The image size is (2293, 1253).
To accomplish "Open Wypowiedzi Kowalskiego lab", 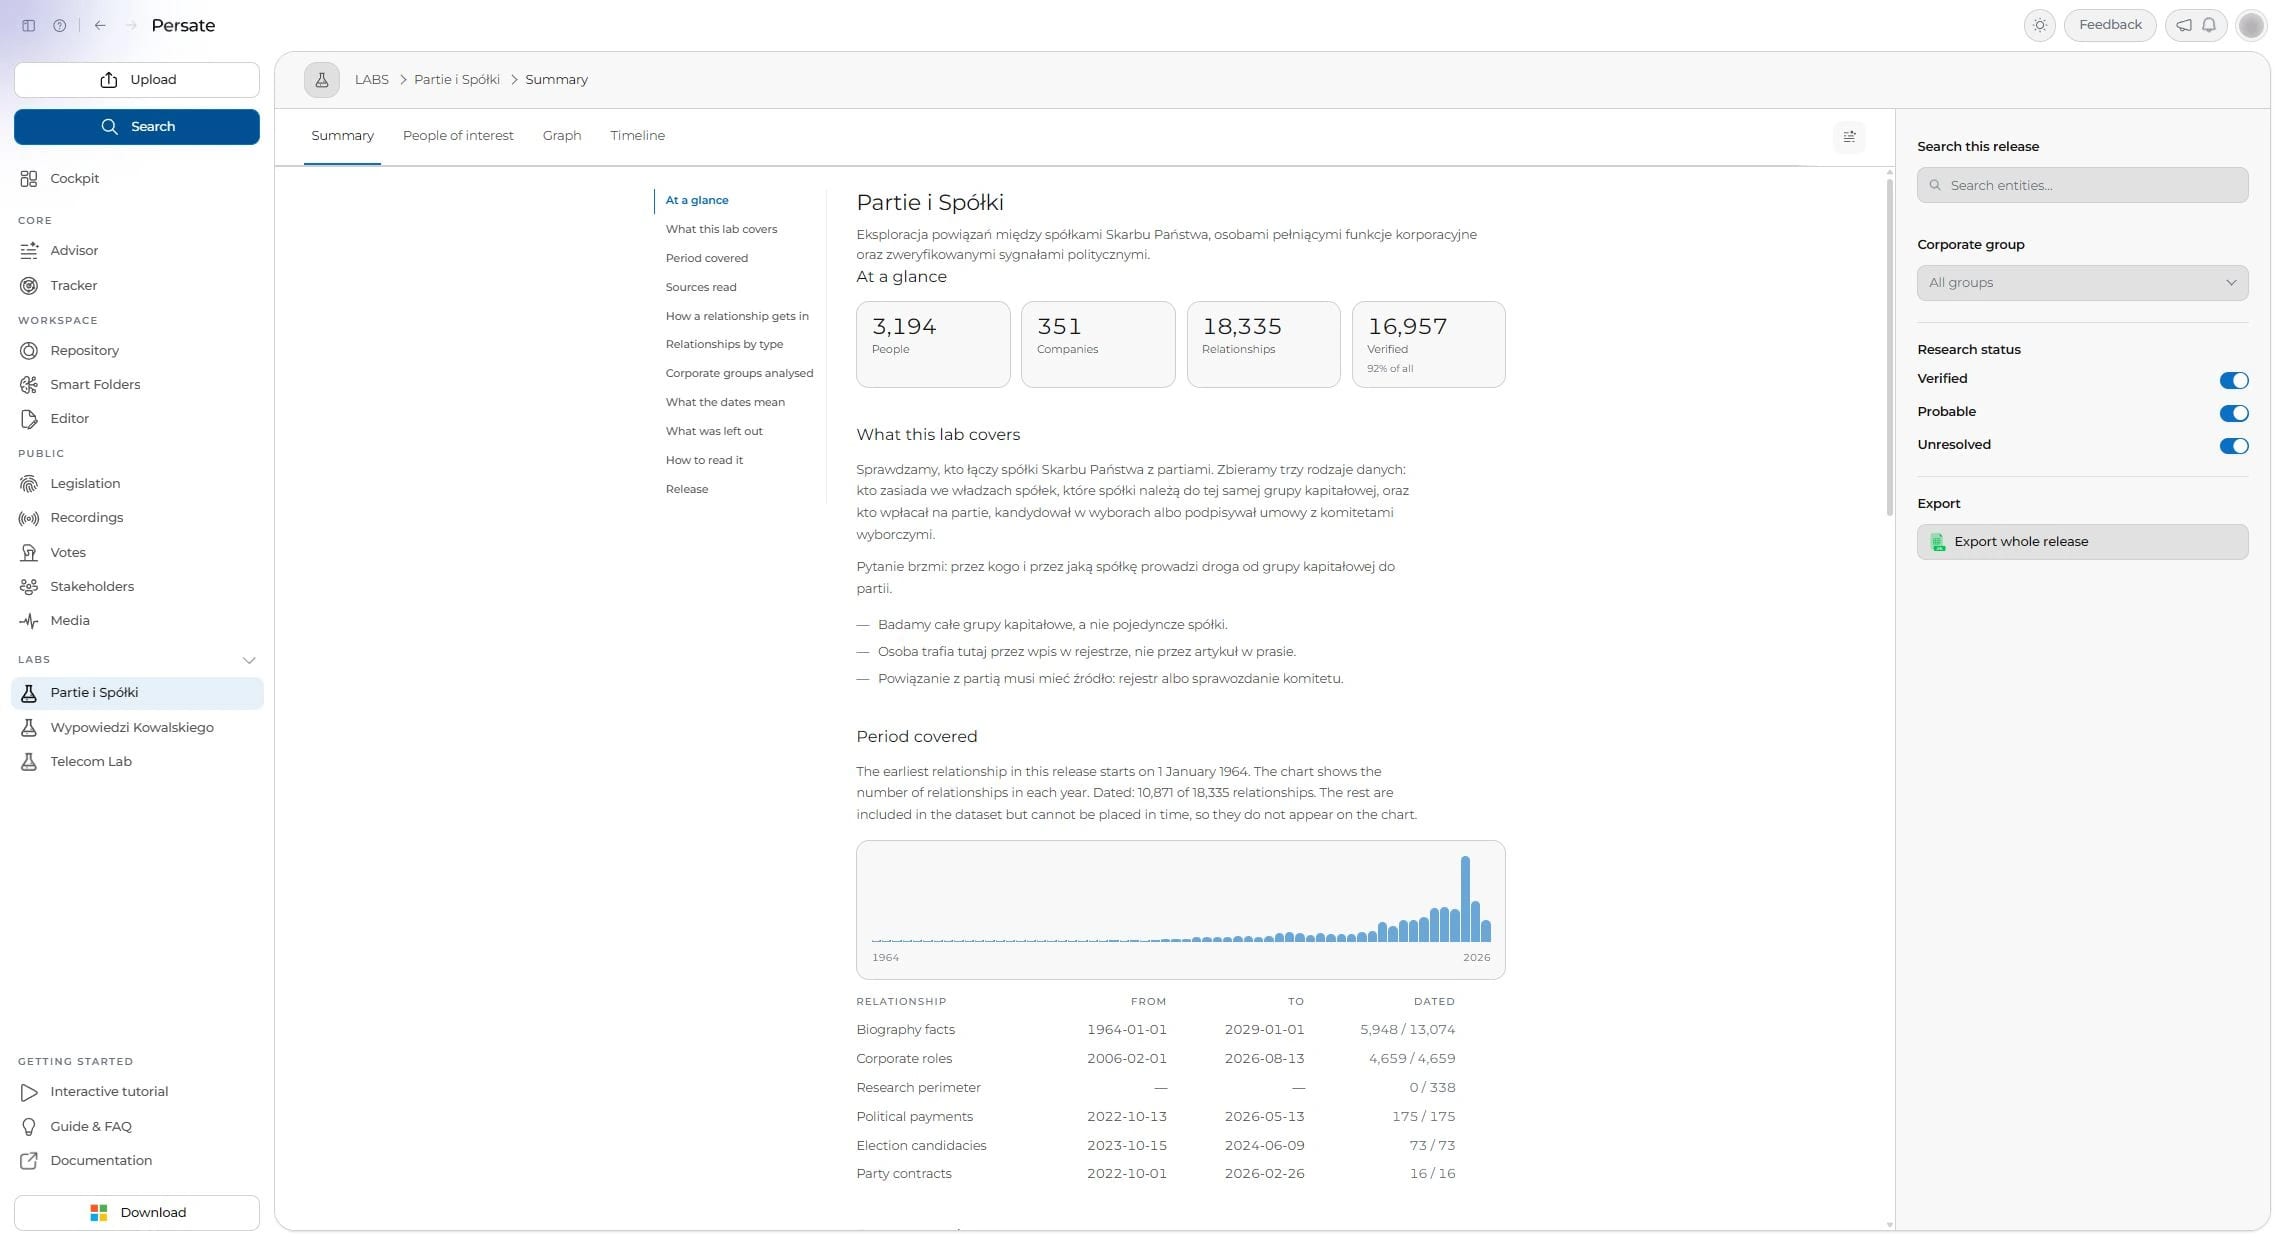I will [137, 728].
